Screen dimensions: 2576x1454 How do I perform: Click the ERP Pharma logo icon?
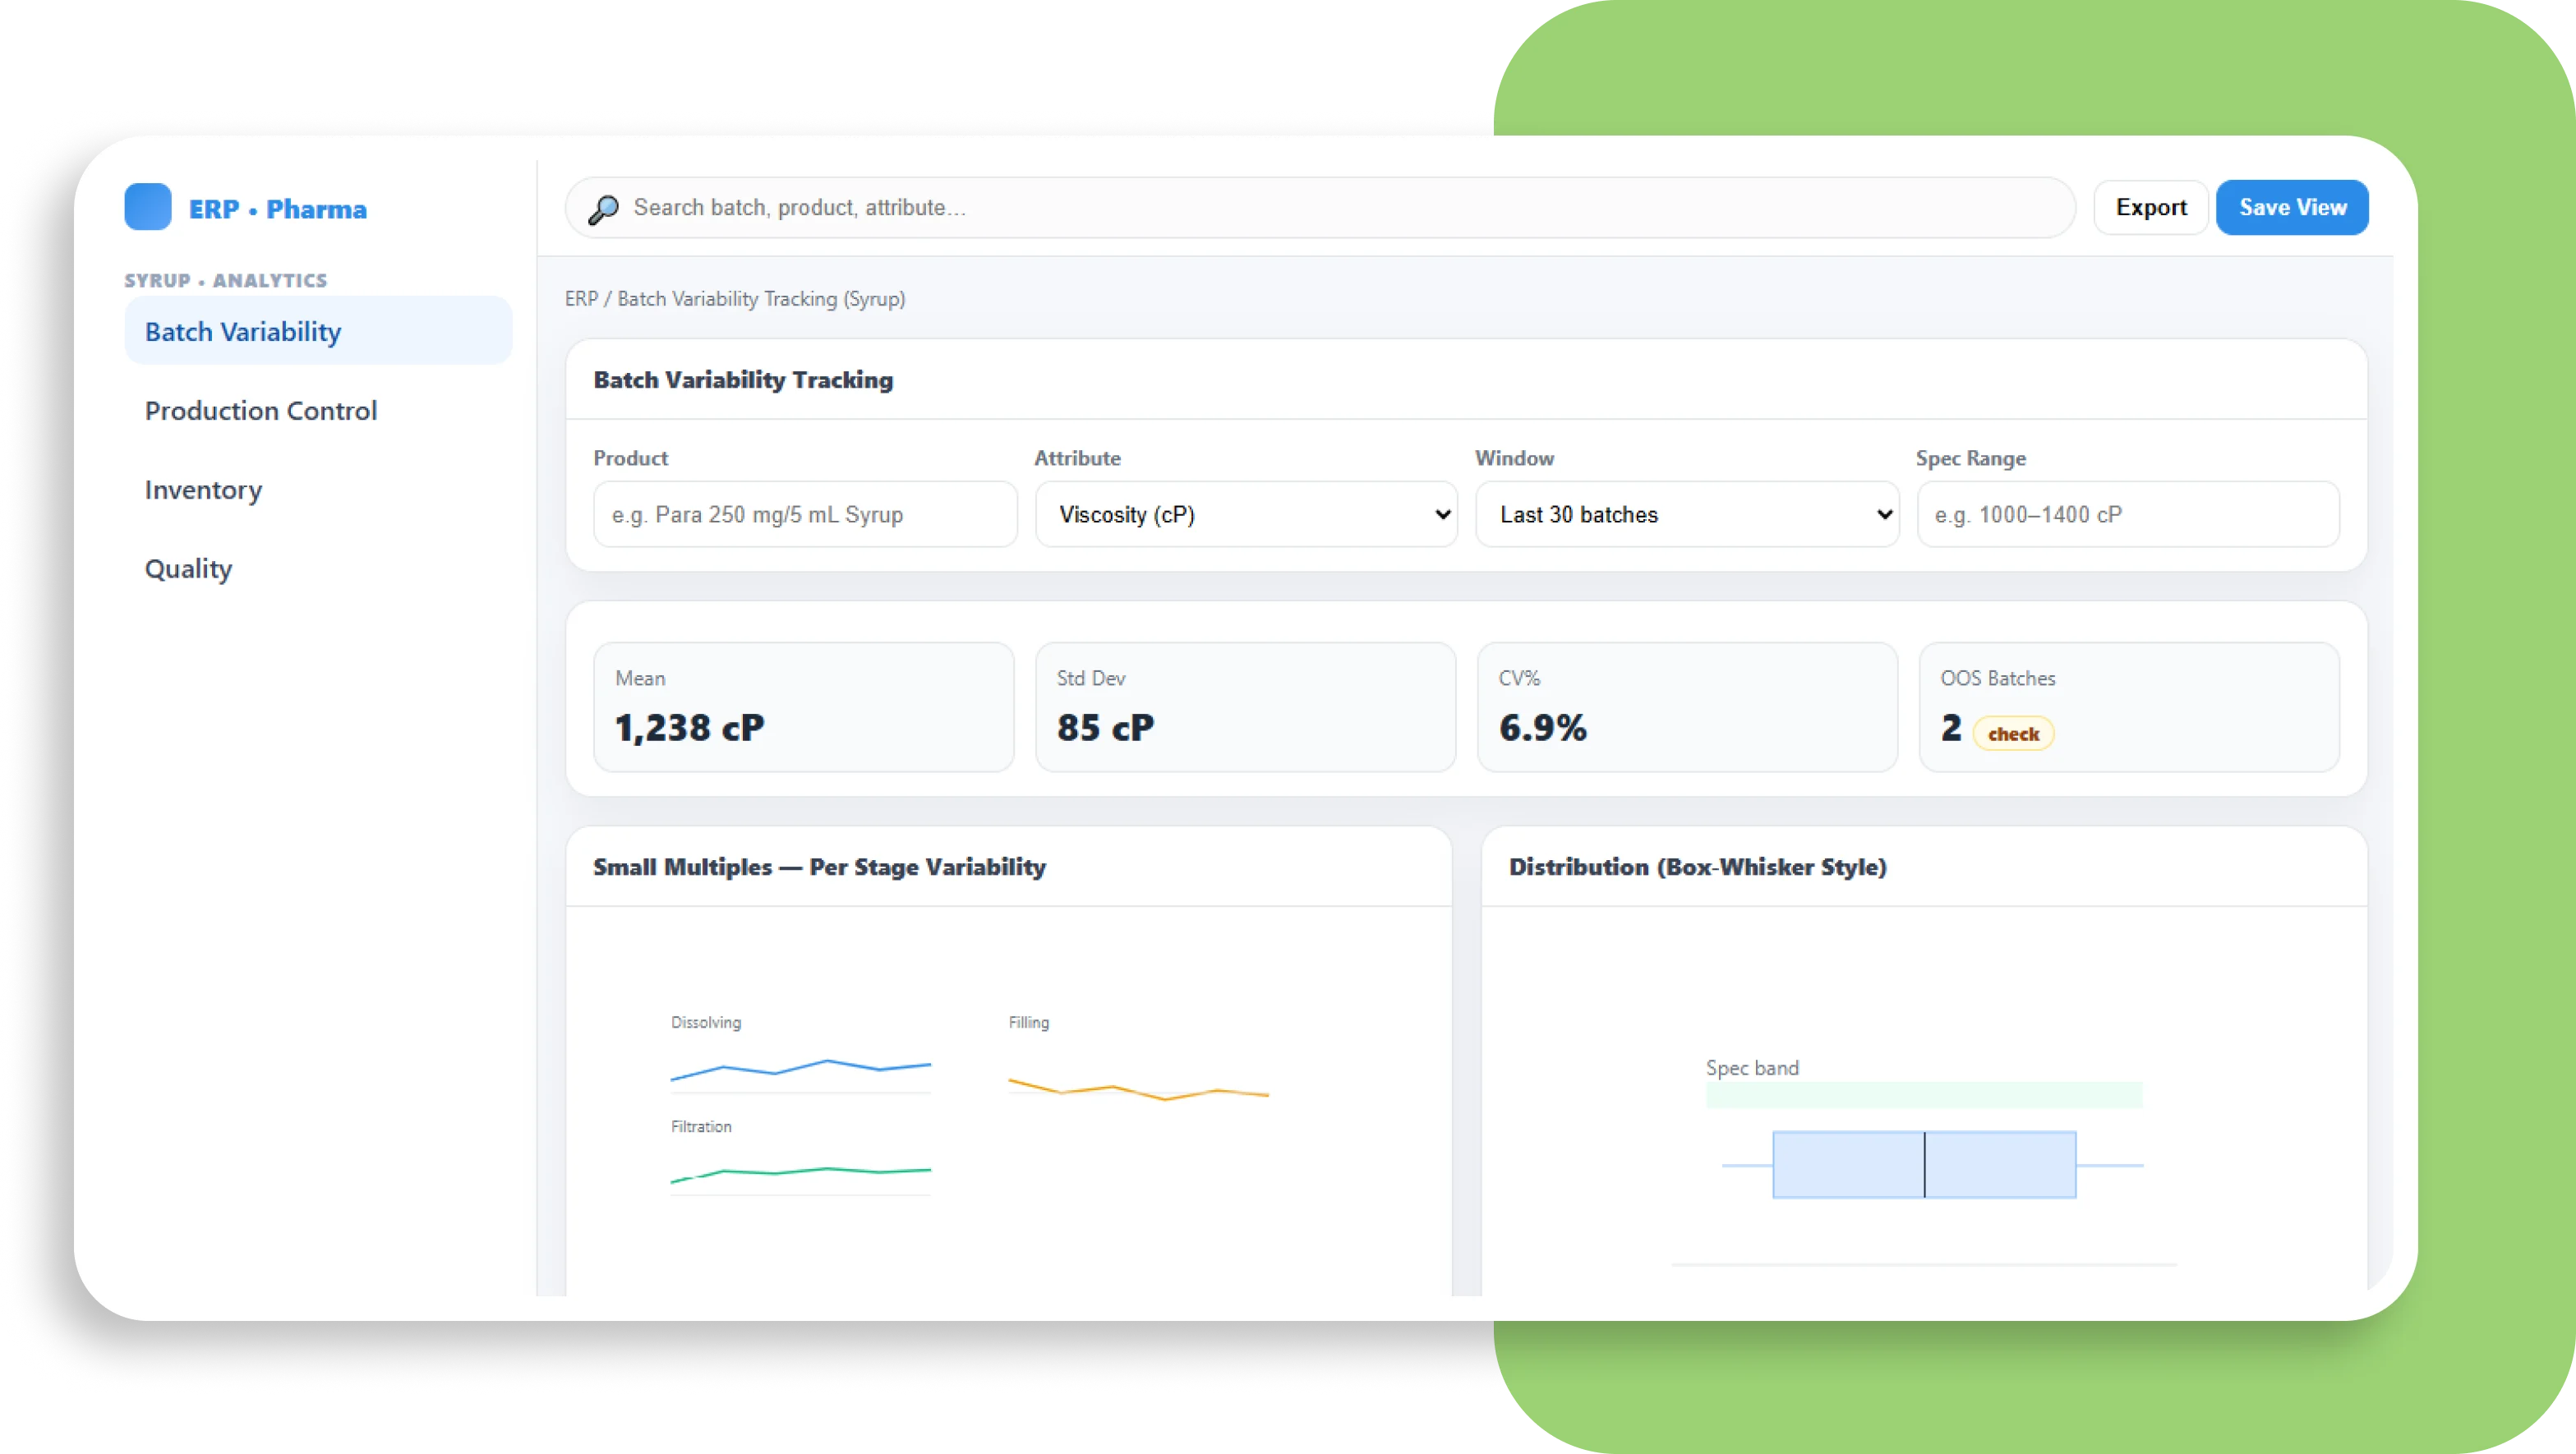[x=148, y=207]
